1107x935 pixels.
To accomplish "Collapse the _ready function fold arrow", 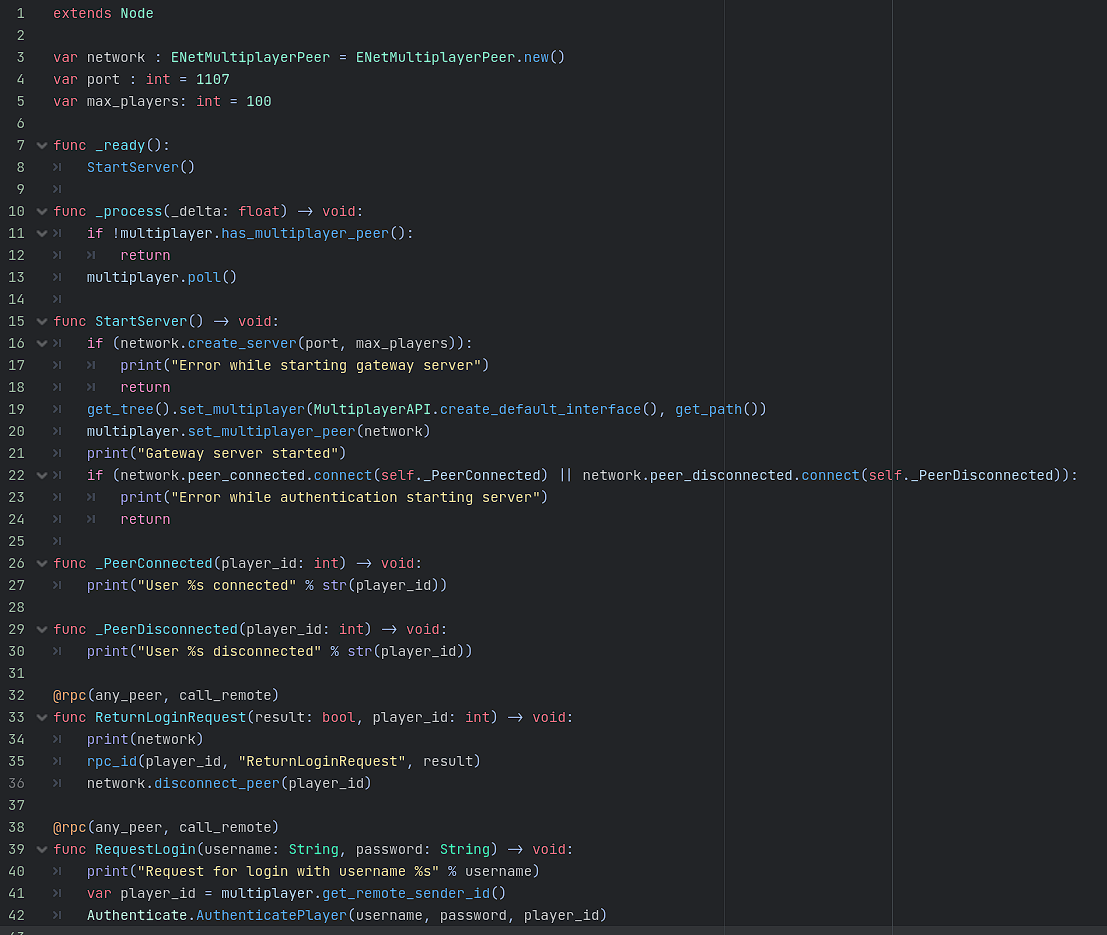I will (x=40, y=145).
